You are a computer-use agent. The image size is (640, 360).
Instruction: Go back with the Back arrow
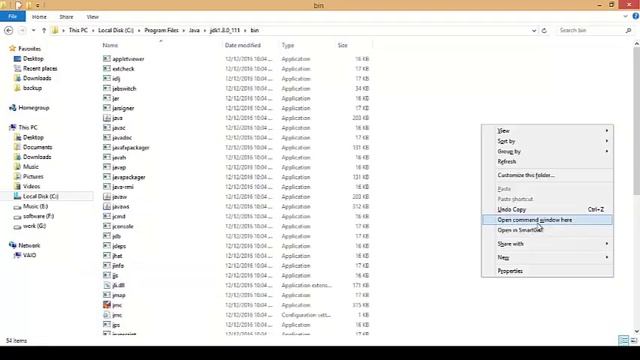[x=8, y=30]
